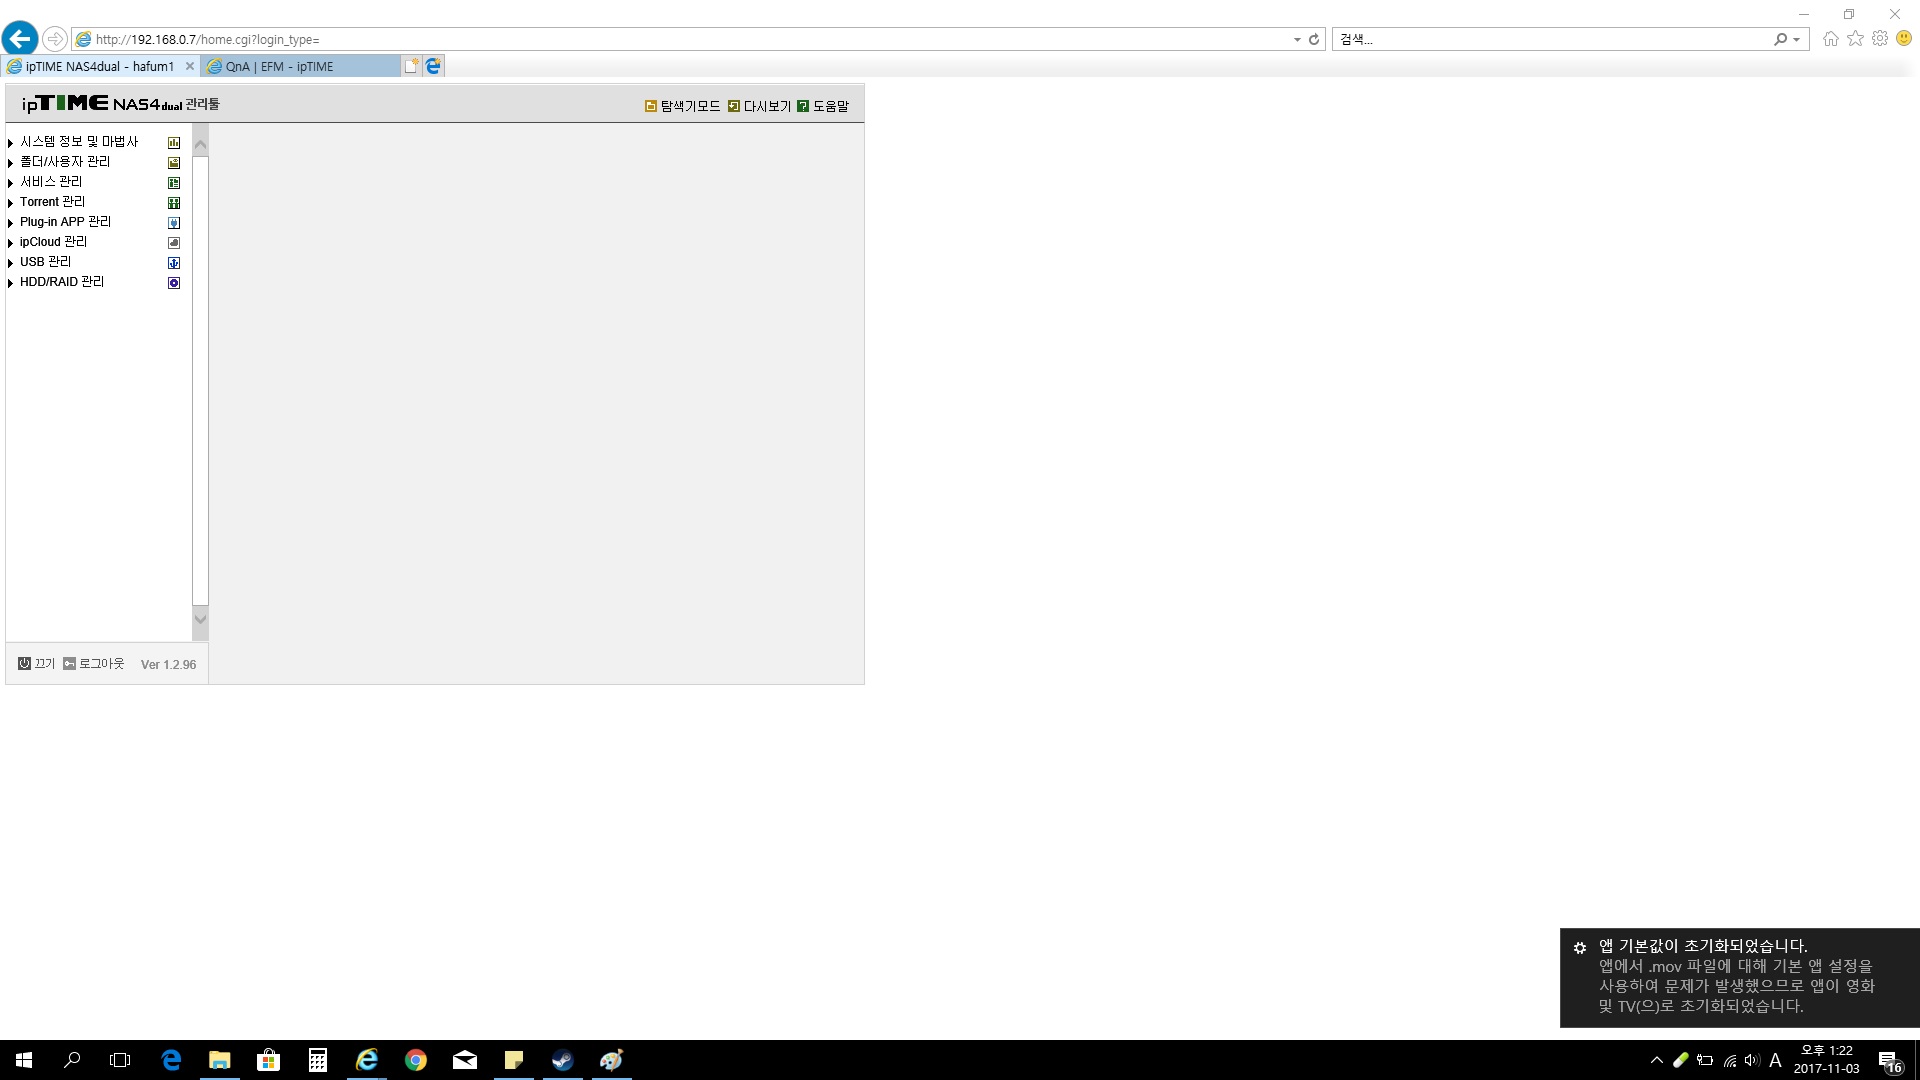Expand HDD/RAID 관리 tree arrow

click(10, 283)
